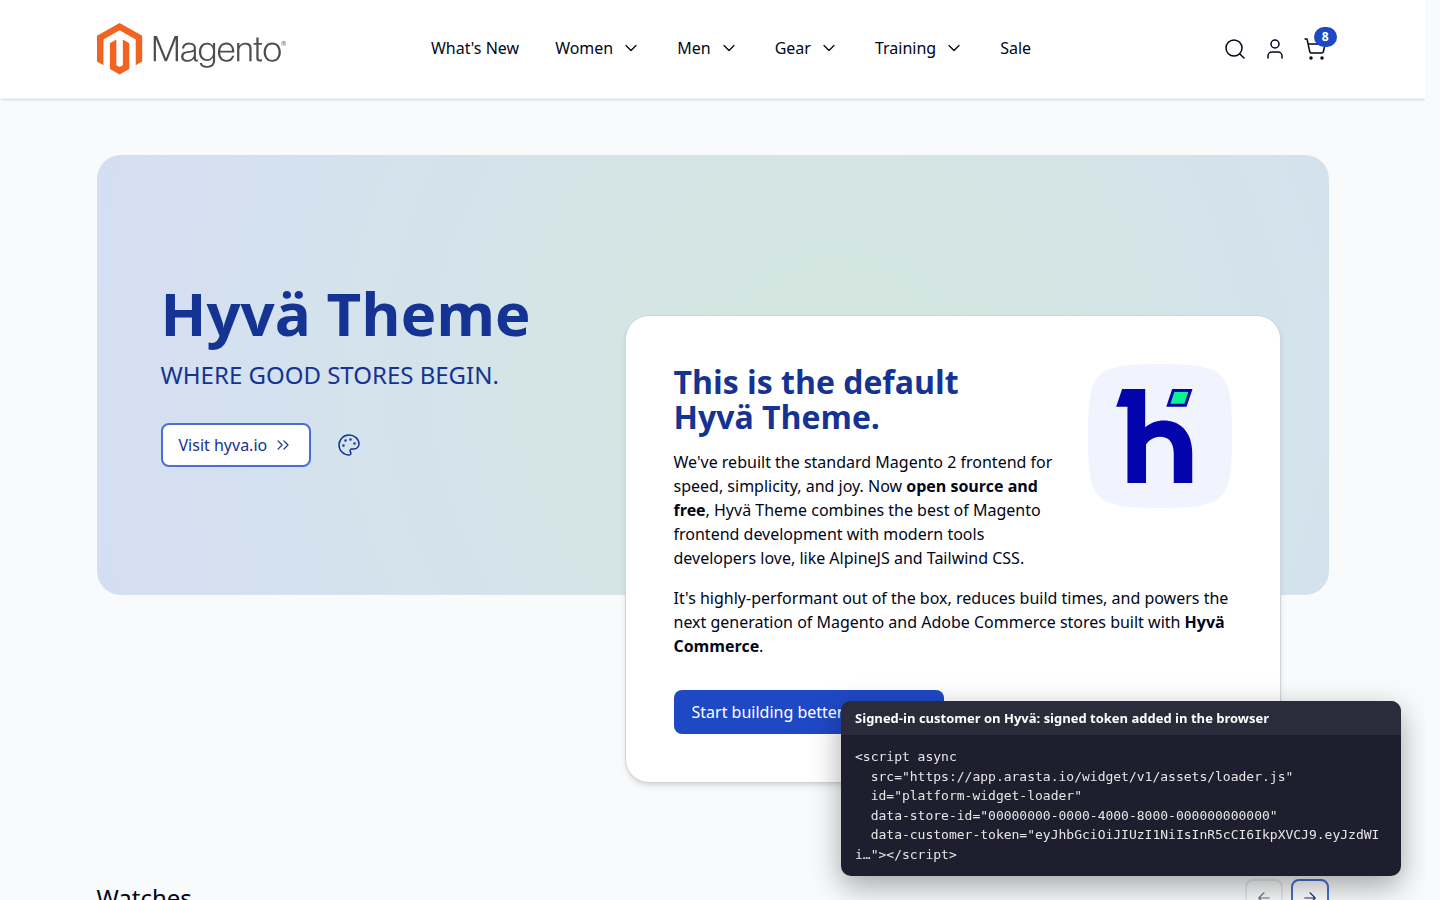Viewport: 1440px width, 900px height.
Task: Click the cart item count badge 8
Action: pos(1325,37)
